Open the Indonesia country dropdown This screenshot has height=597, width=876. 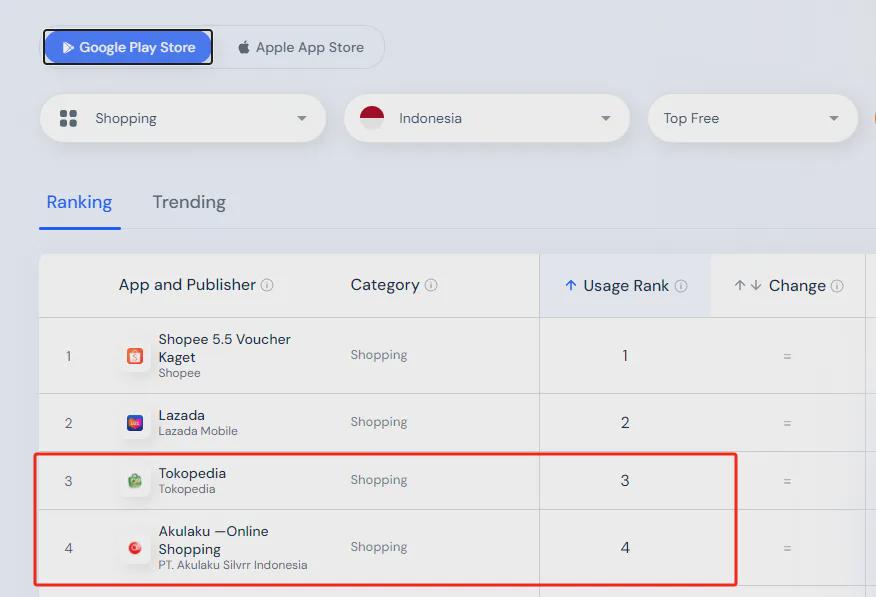tap(487, 118)
